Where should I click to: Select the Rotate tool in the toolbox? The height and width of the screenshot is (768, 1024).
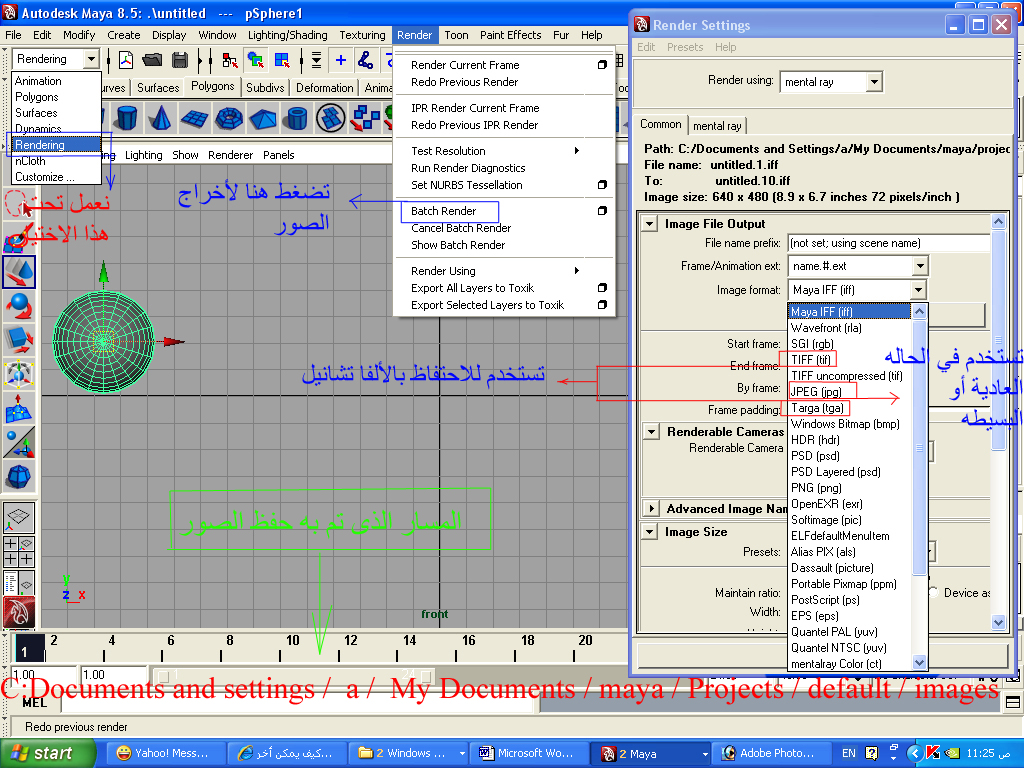coord(19,306)
